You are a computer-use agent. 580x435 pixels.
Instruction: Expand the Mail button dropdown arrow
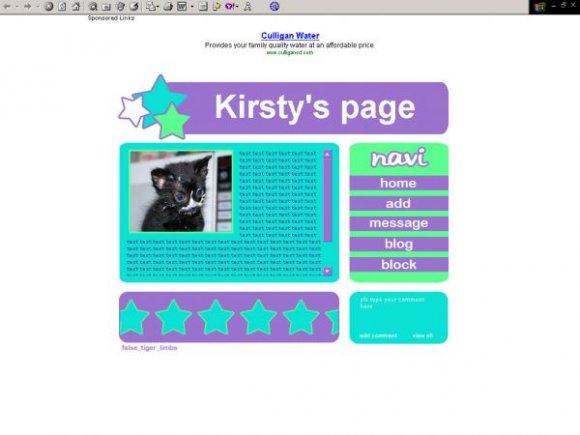[158, 7]
